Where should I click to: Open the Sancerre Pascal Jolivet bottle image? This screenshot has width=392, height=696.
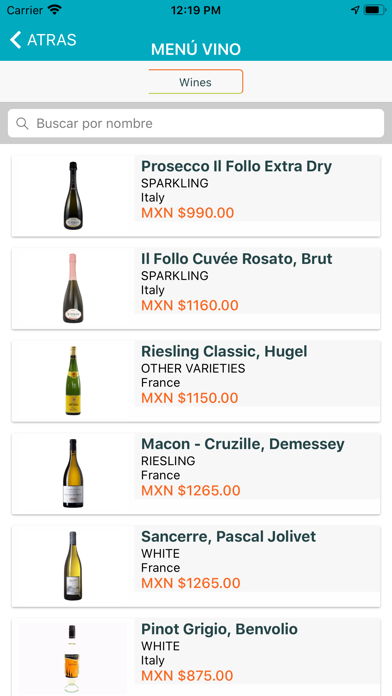click(x=73, y=566)
